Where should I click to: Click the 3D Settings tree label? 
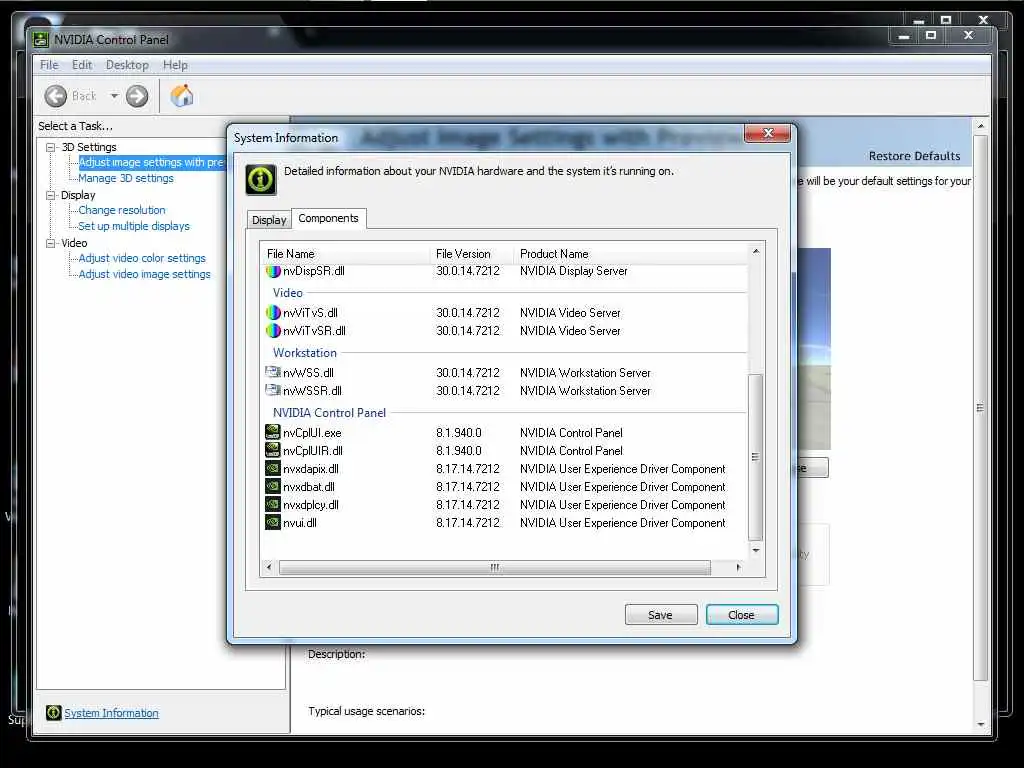pyautogui.click(x=89, y=147)
